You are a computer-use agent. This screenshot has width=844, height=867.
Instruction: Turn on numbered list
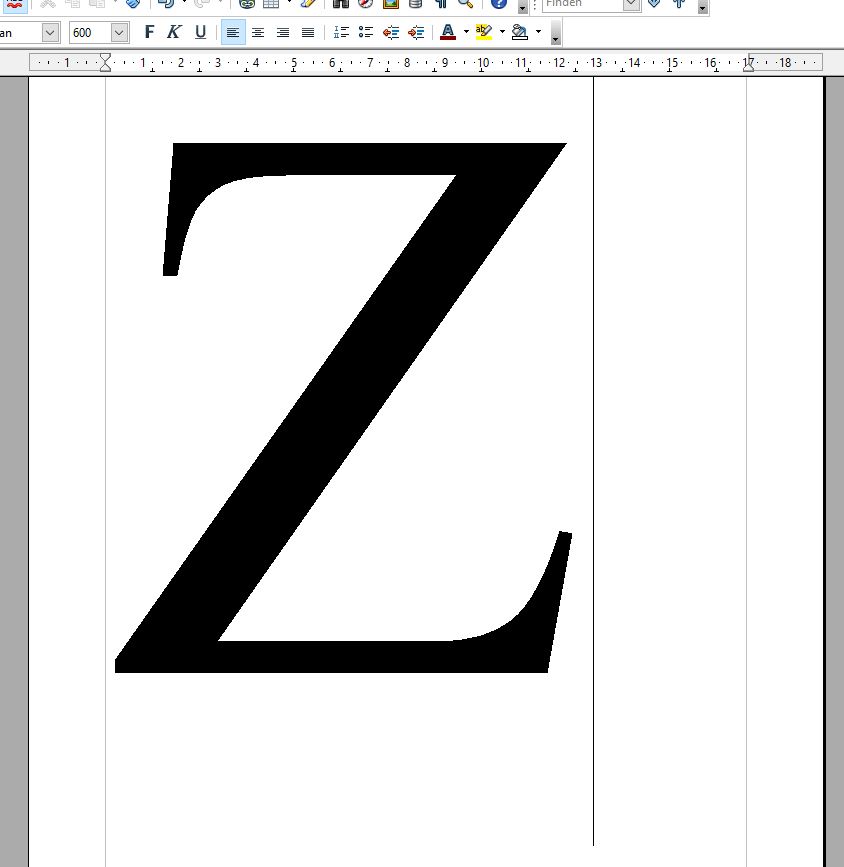341,33
